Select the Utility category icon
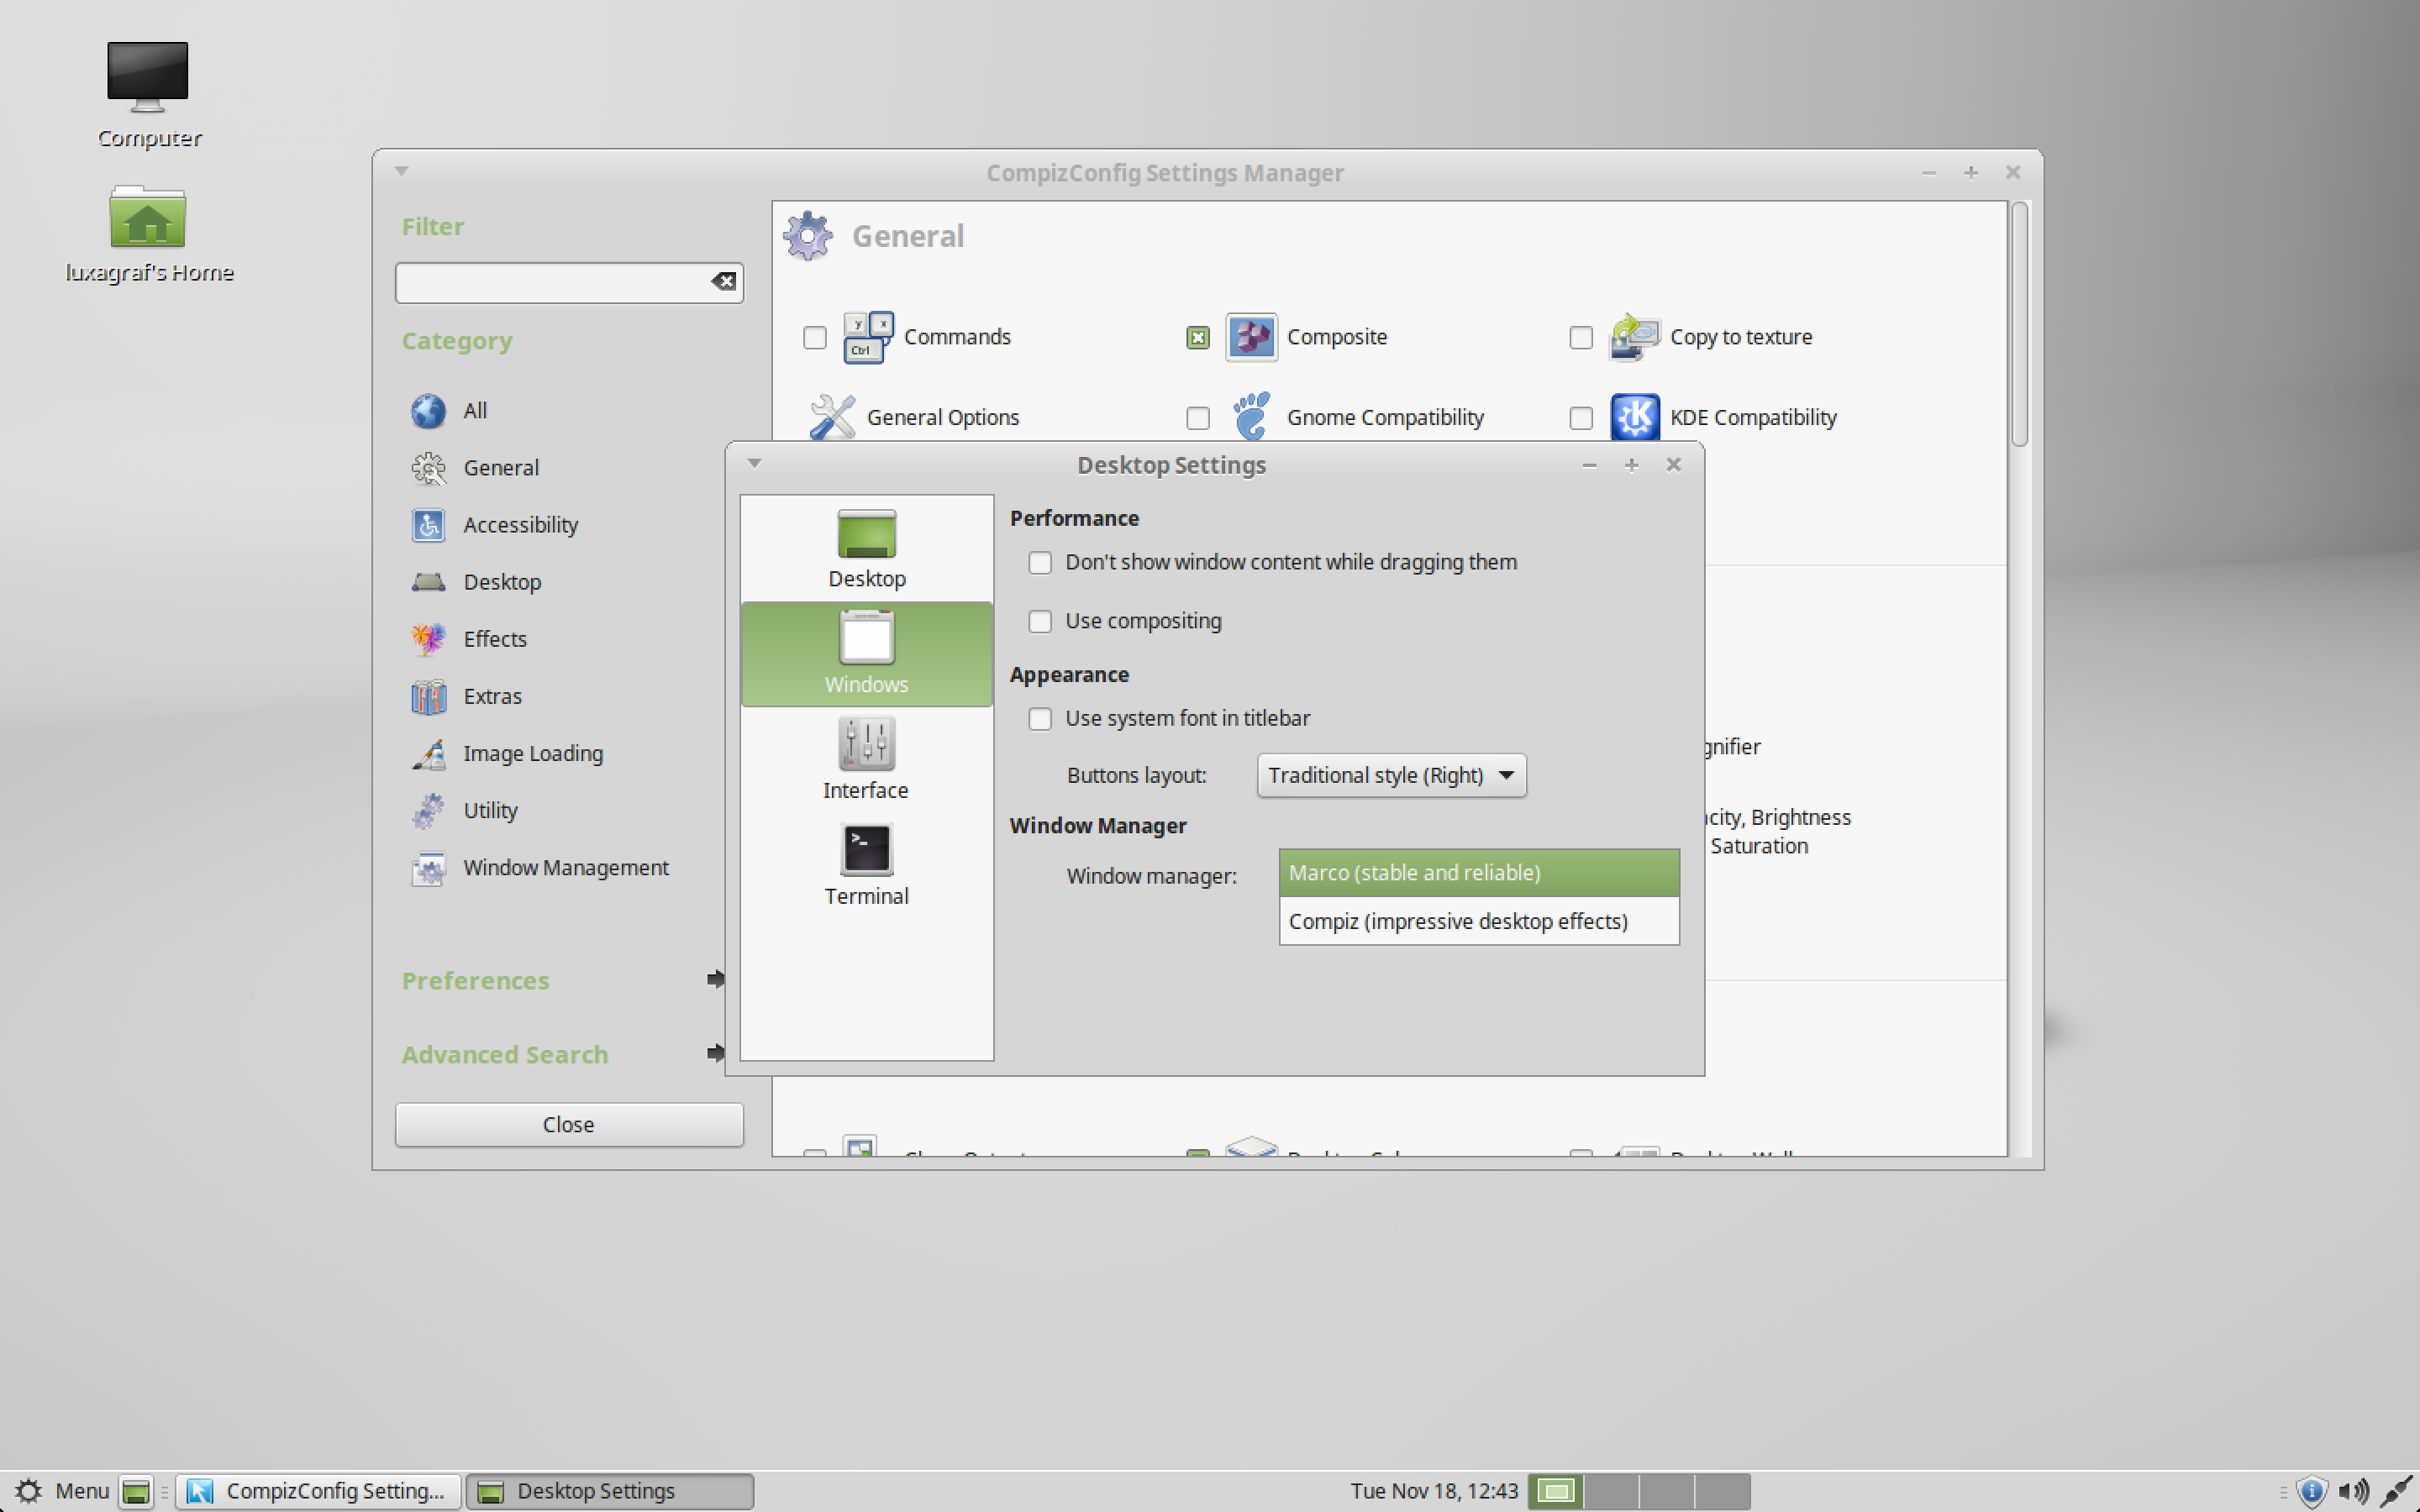Viewport: 2420px width, 1512px height. coord(428,811)
